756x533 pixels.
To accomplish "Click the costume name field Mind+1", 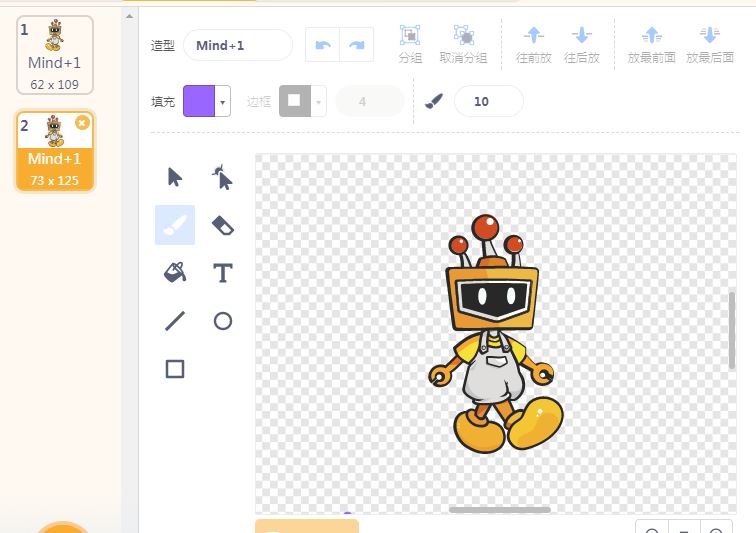I will (238, 45).
